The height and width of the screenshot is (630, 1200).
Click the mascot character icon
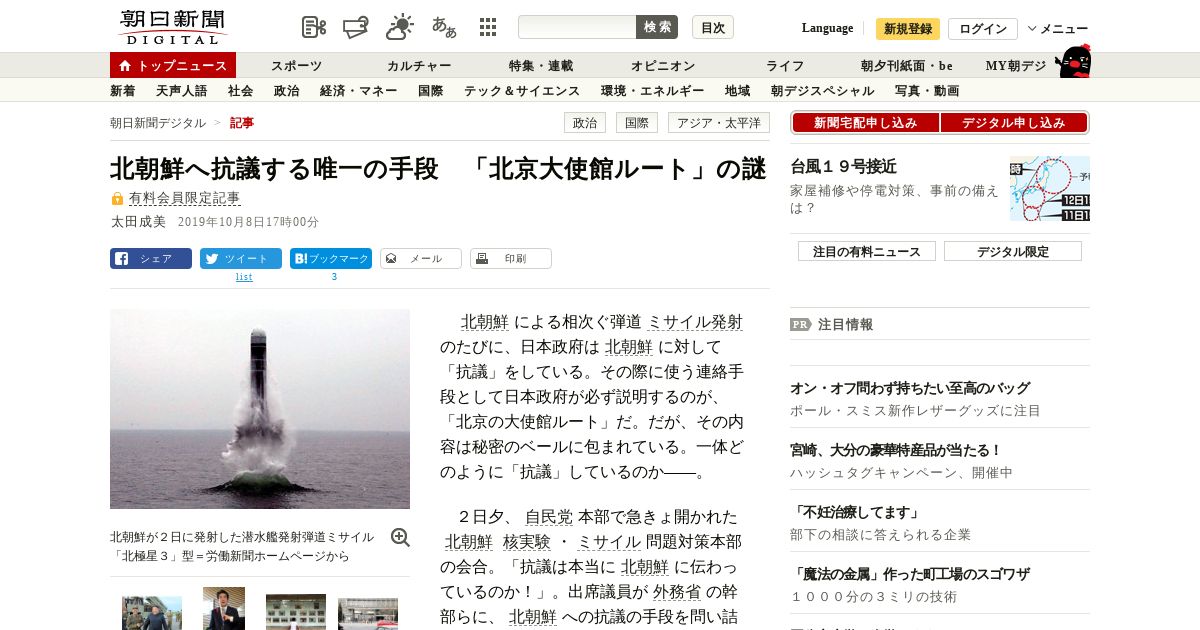(x=1073, y=61)
